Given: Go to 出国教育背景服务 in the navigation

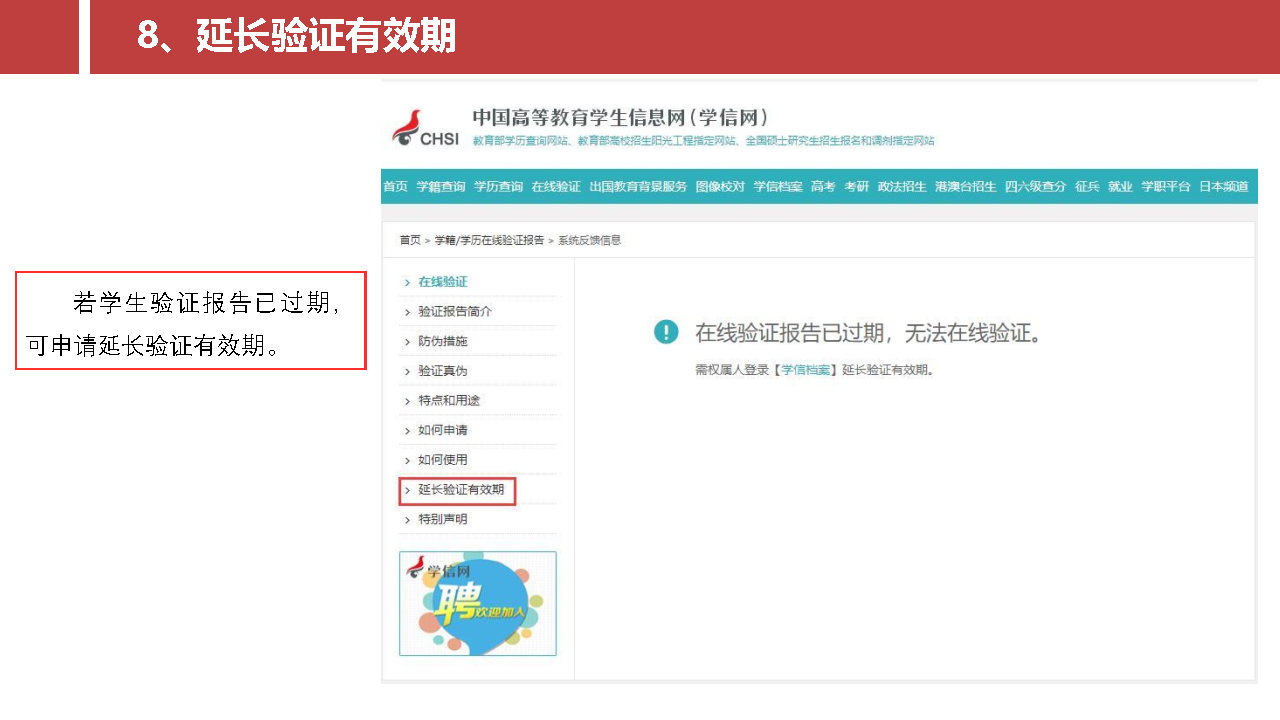Looking at the screenshot, I should (638, 187).
